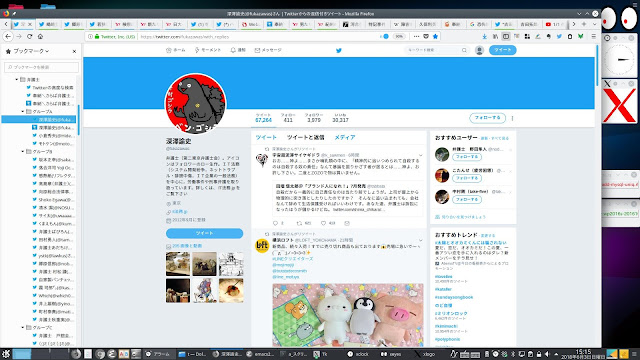Open the account avatar menu in header
Image resolution: width=640 pixels, height=360 pixels.
point(479,50)
